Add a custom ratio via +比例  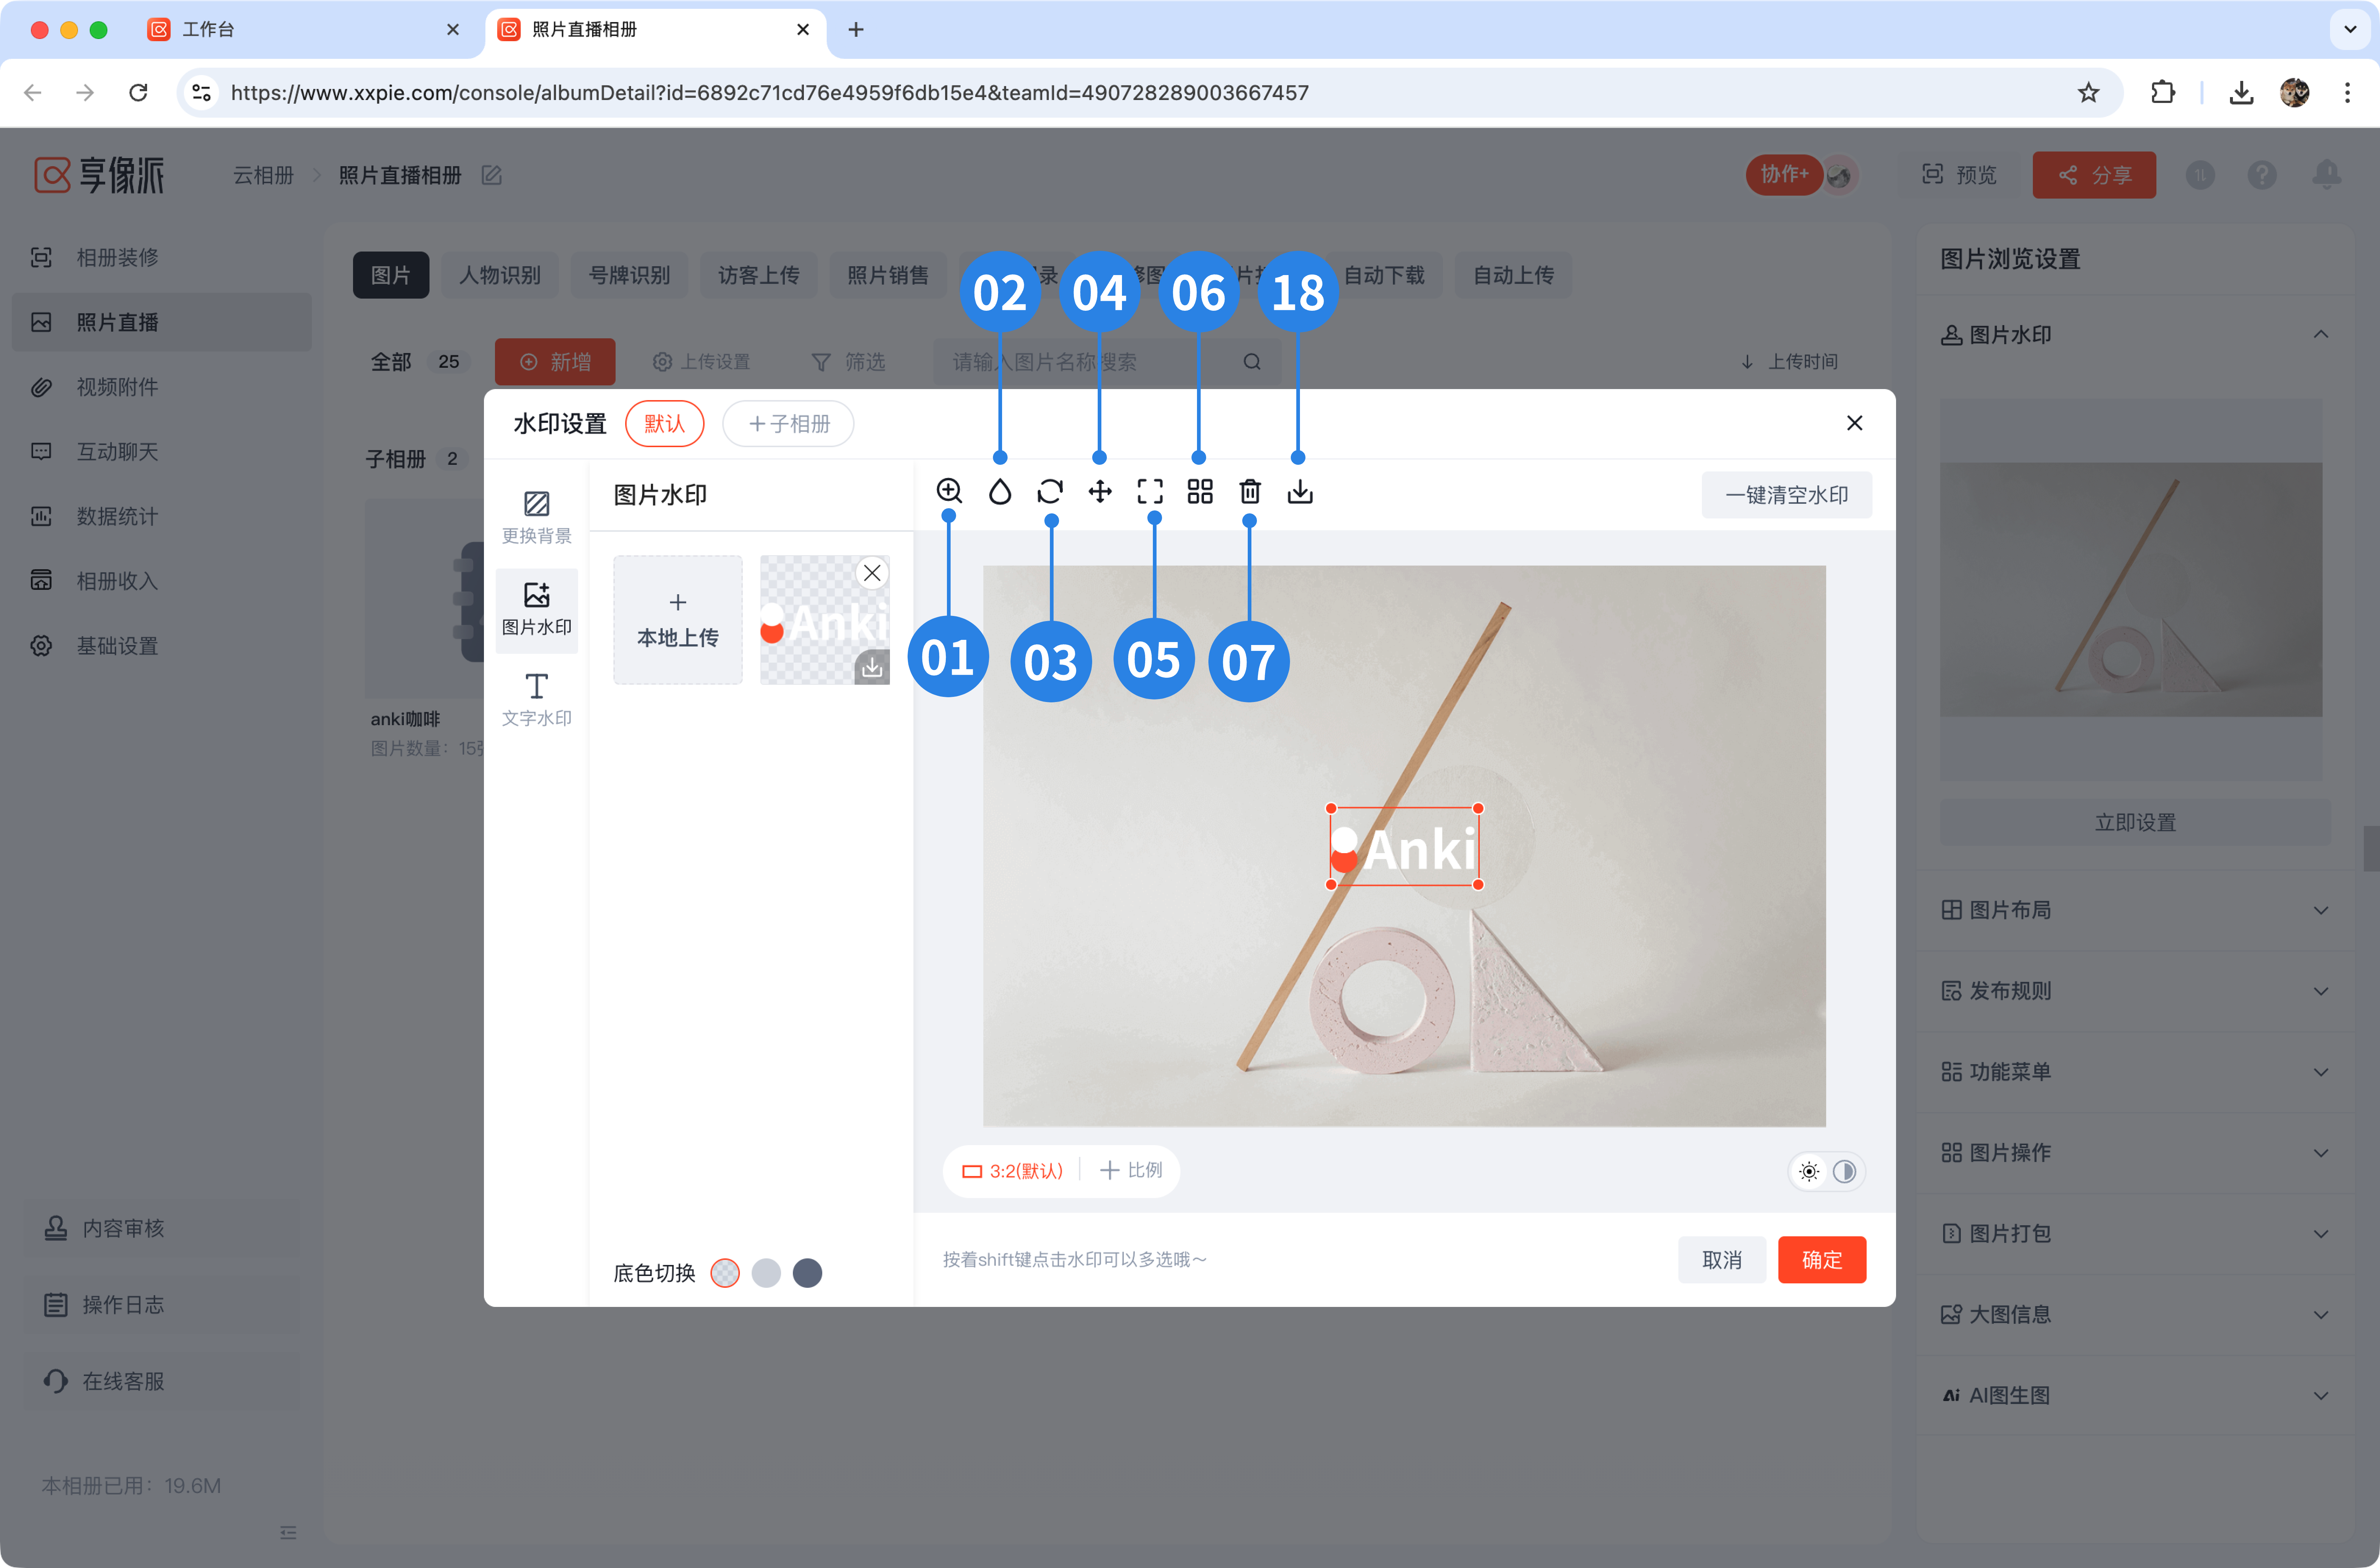[1131, 1171]
